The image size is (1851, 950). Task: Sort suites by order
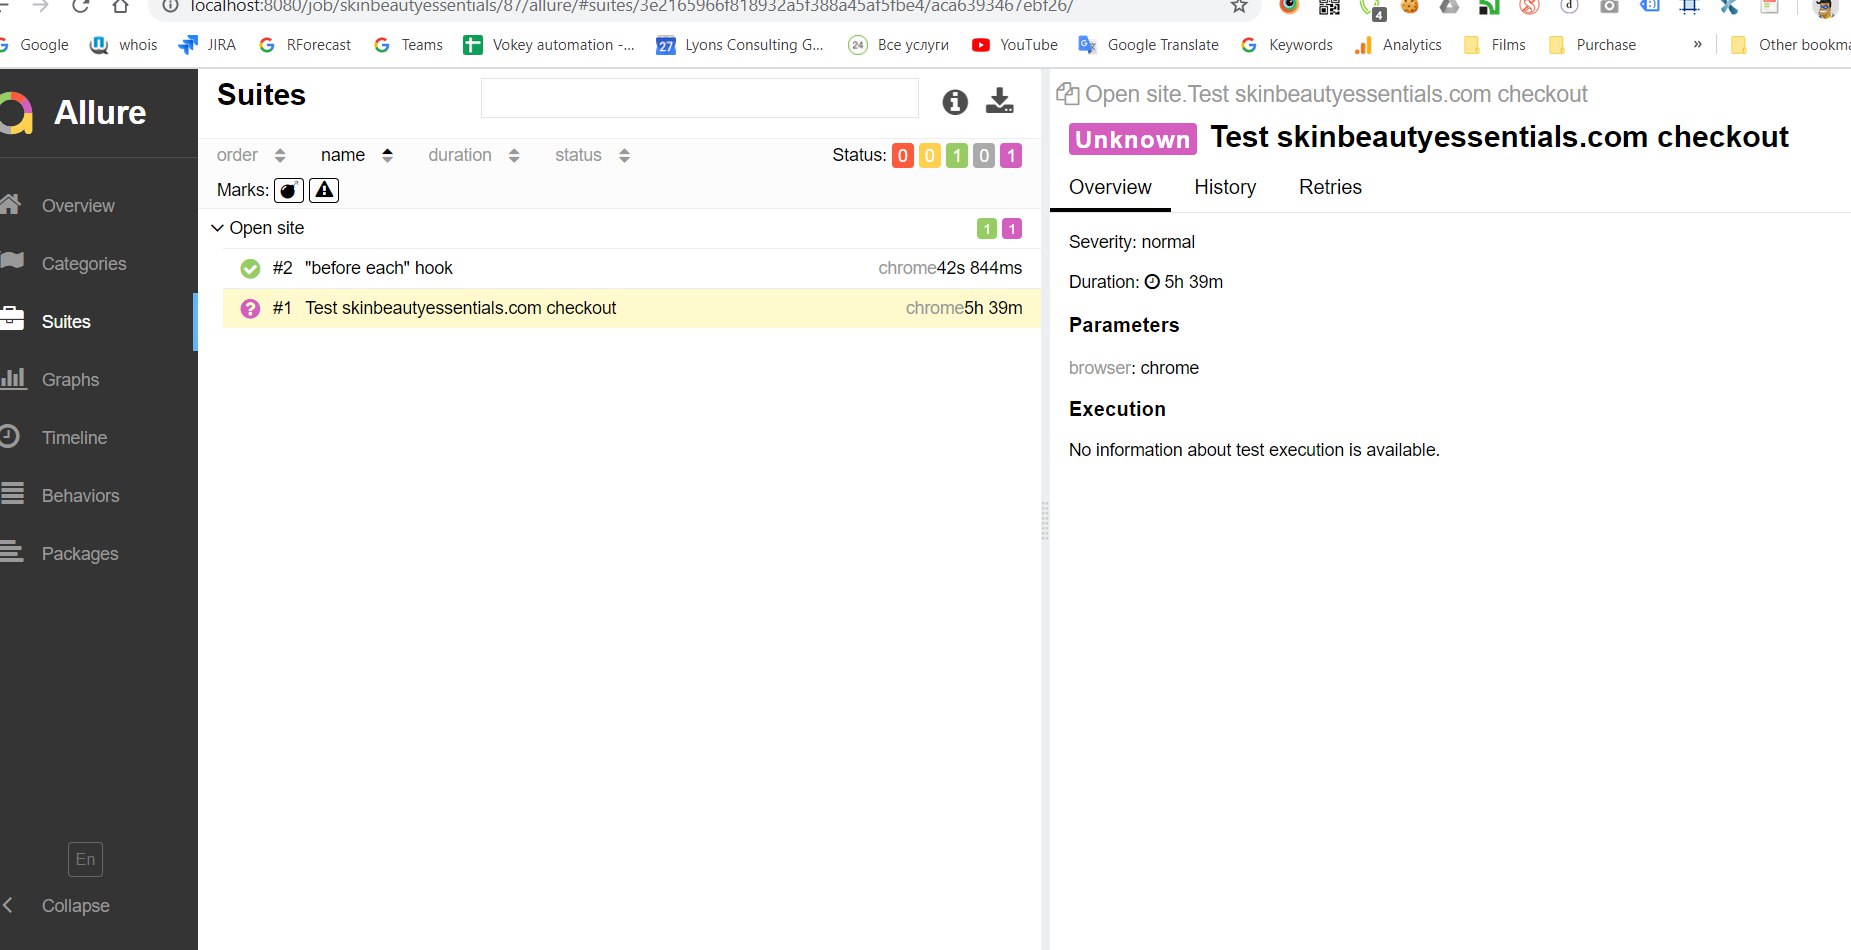(x=251, y=155)
